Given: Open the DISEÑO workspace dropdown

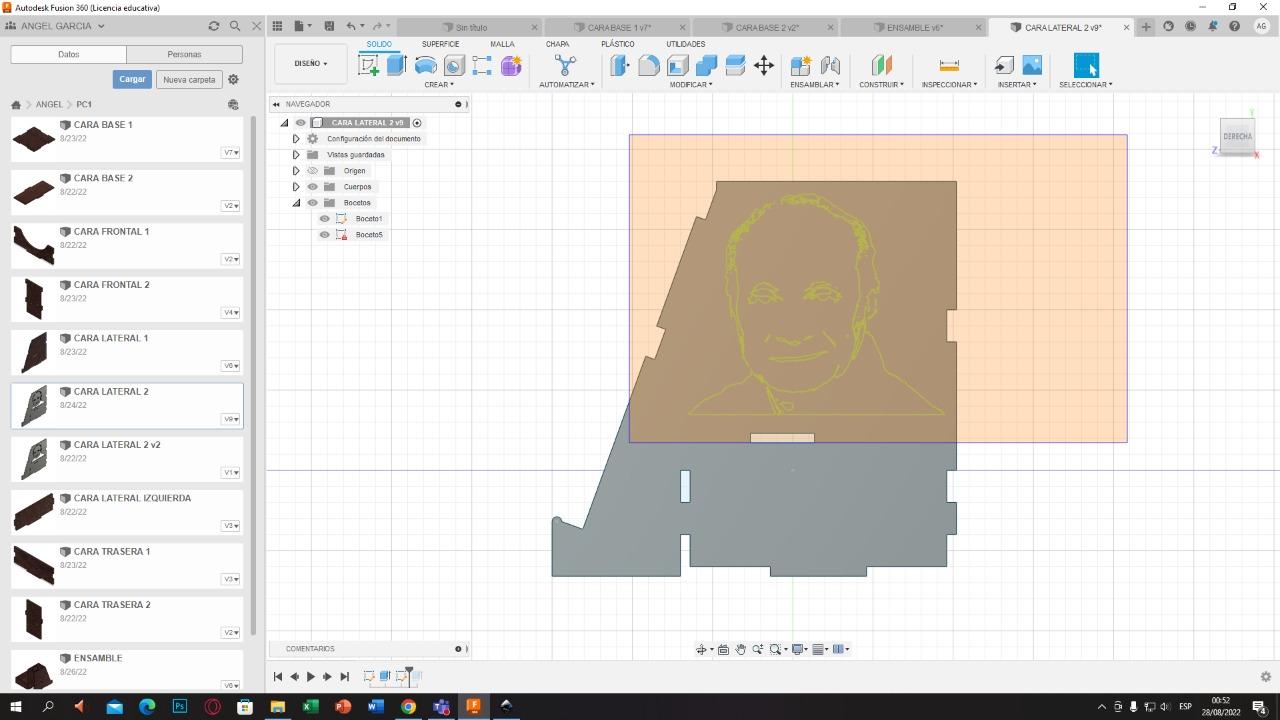Looking at the screenshot, I should tap(310, 64).
